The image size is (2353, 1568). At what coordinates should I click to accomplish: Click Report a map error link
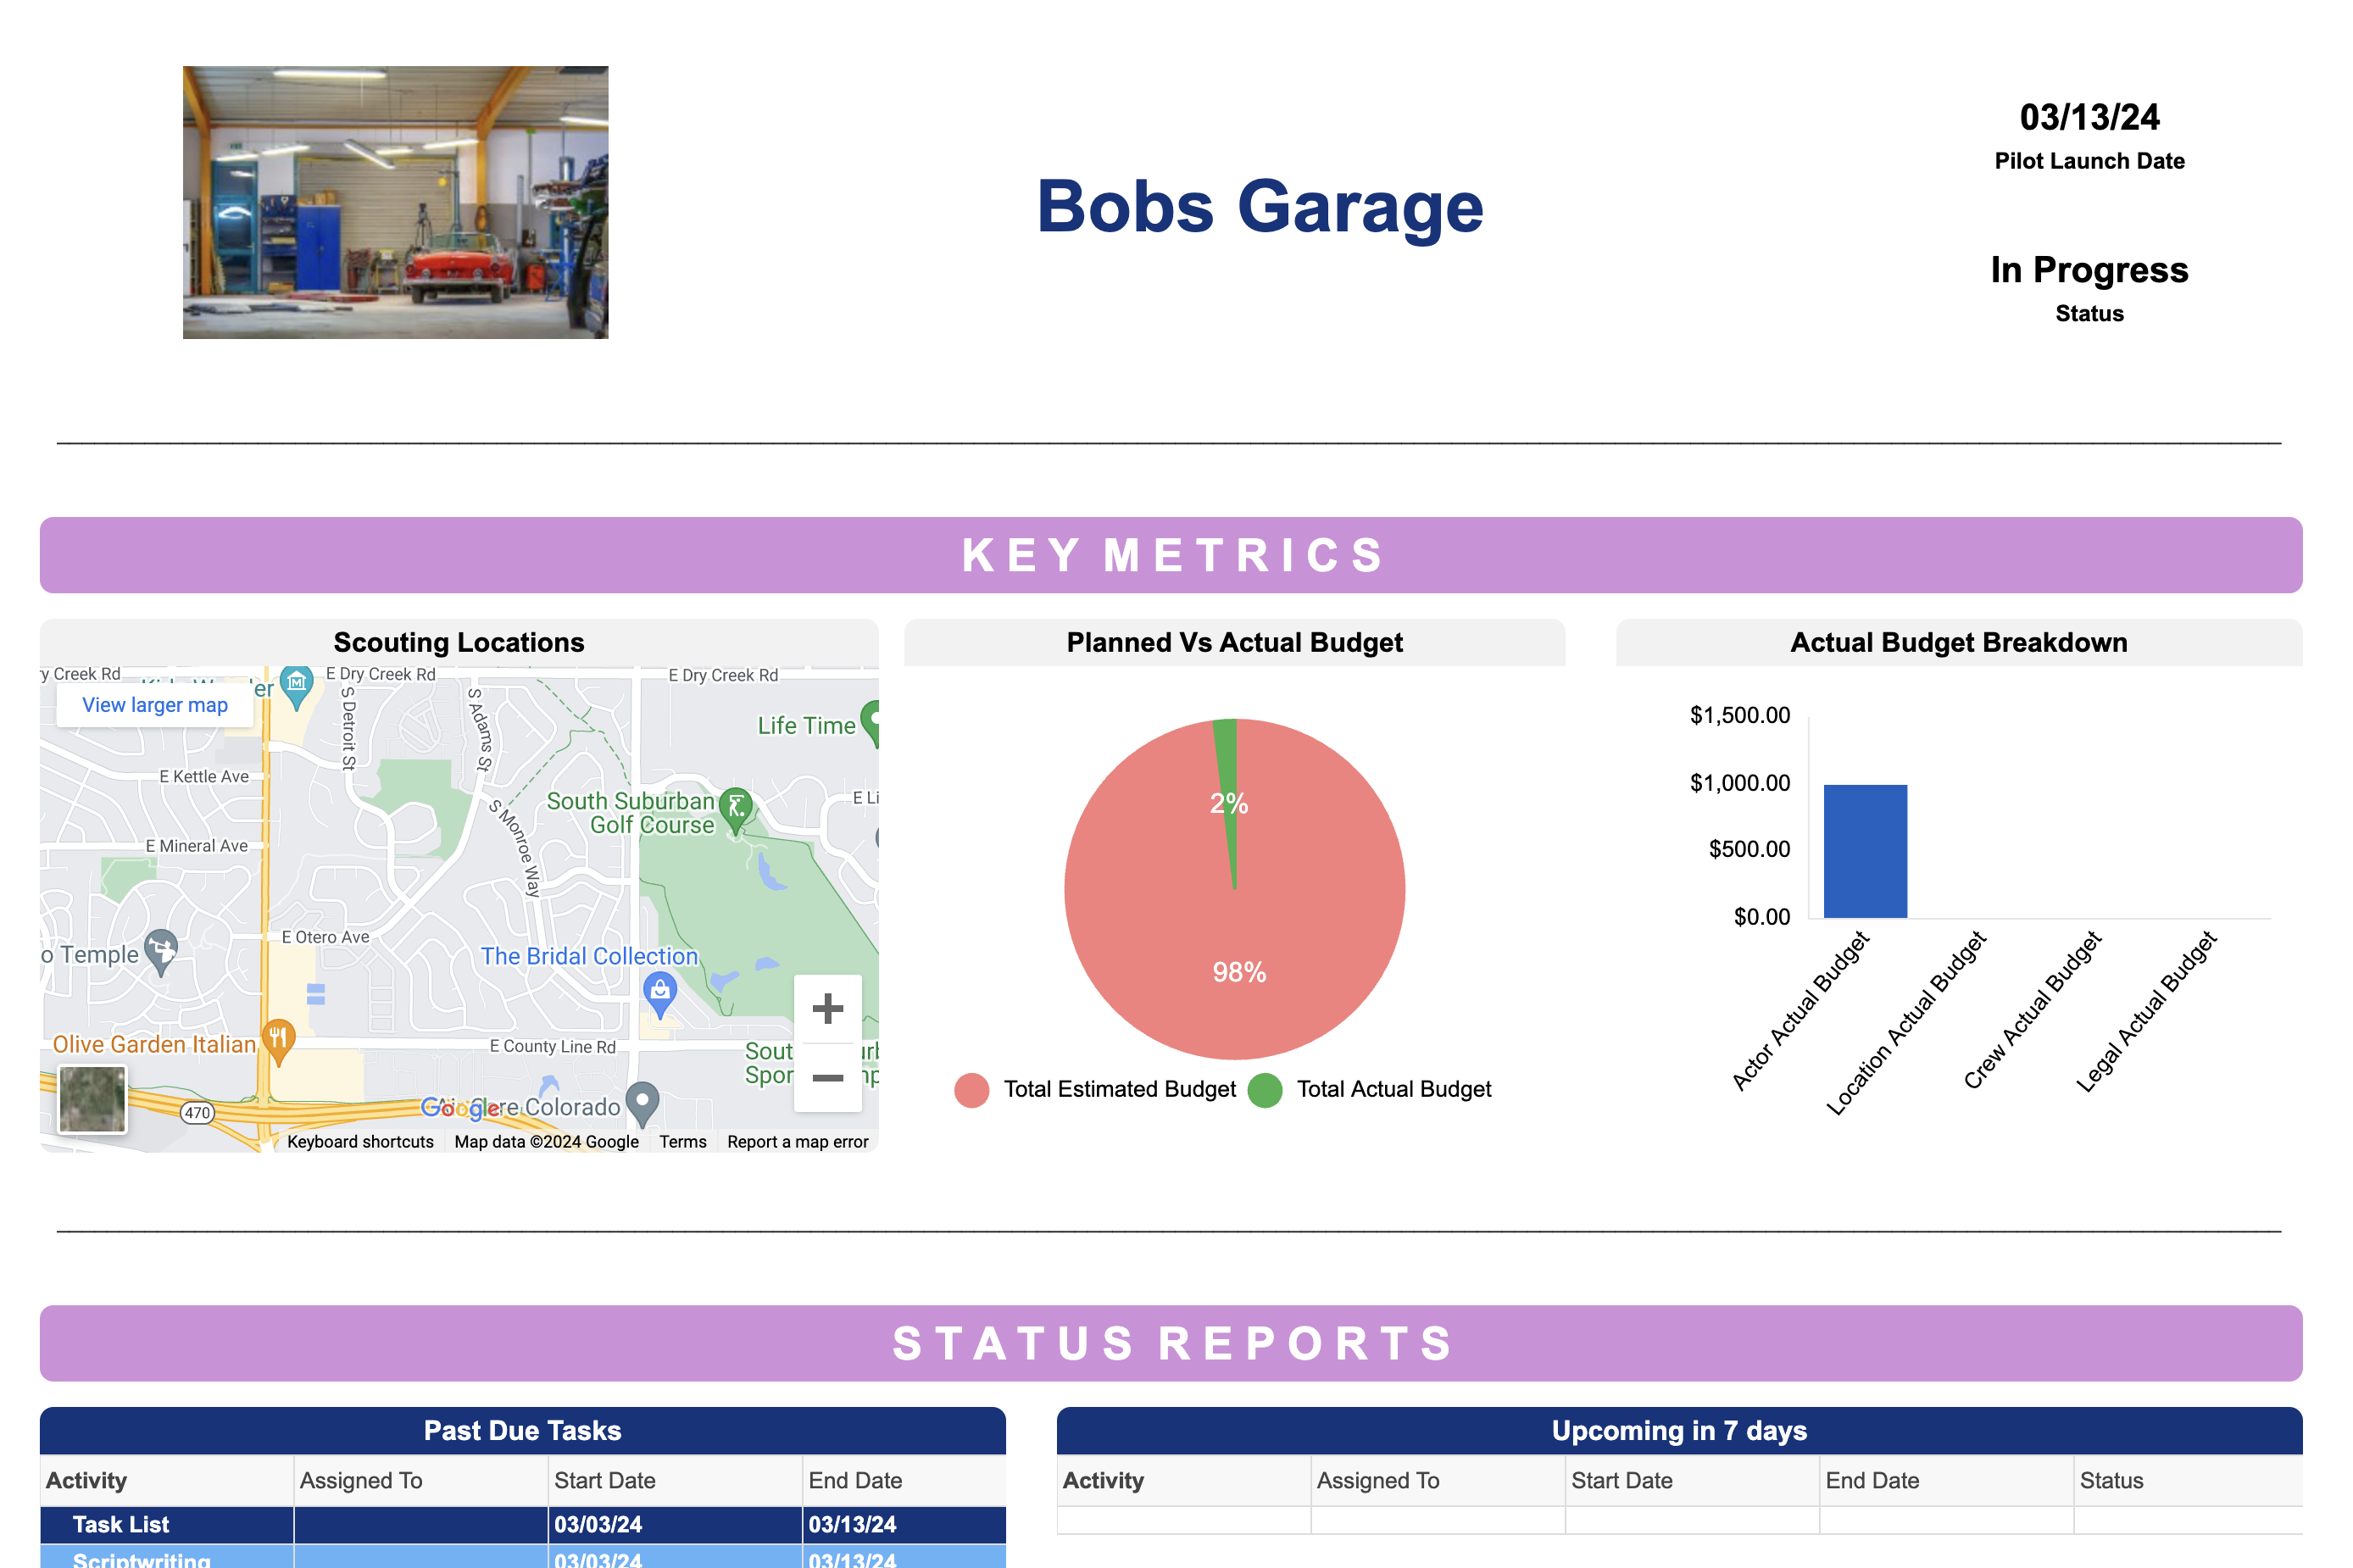point(797,1142)
